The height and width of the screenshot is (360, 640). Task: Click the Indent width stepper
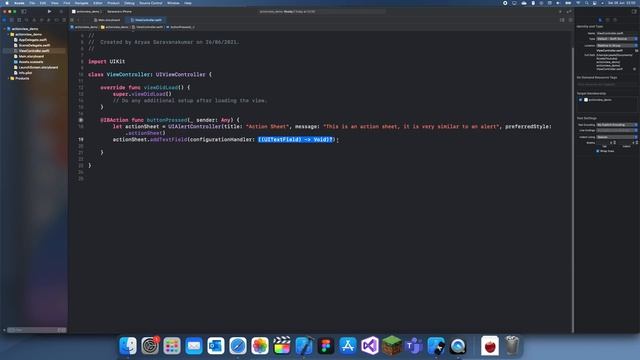(636, 143)
